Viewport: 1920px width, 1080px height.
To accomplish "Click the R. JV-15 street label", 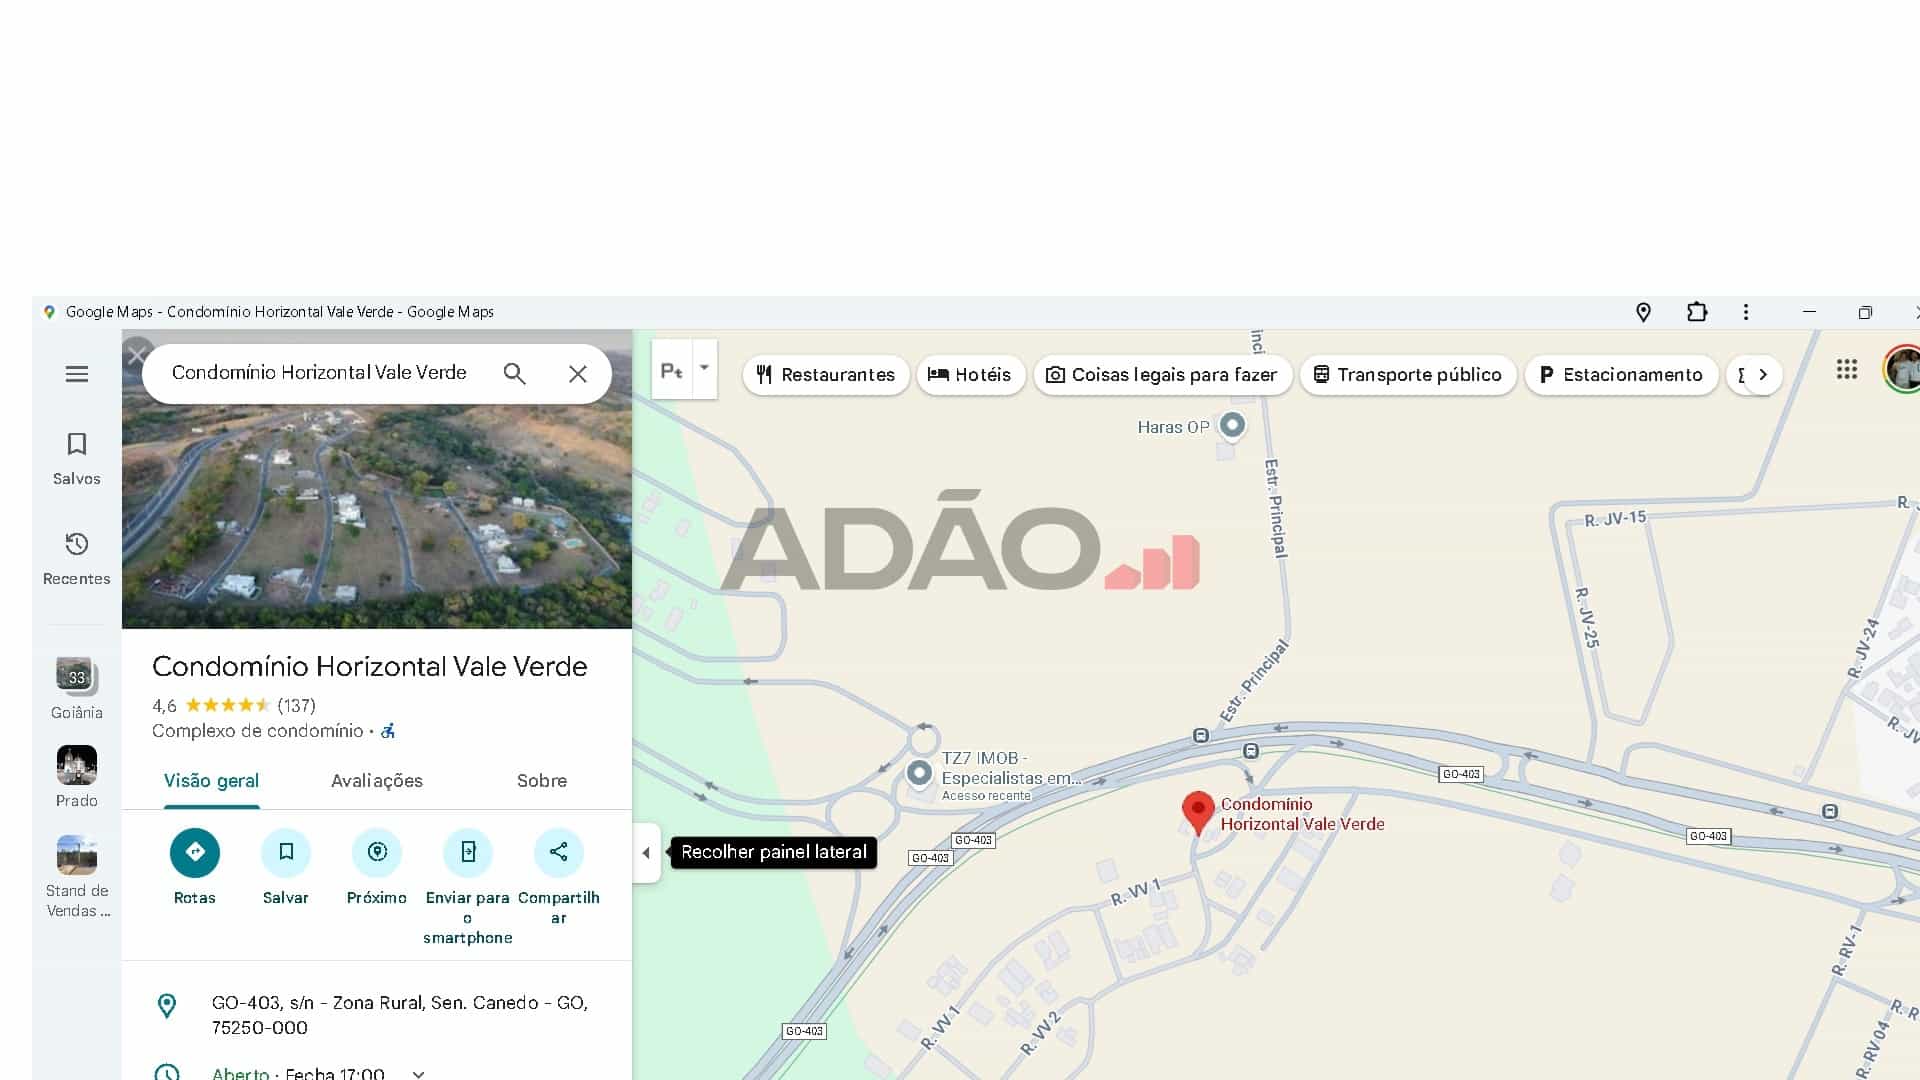I will pyautogui.click(x=1615, y=518).
